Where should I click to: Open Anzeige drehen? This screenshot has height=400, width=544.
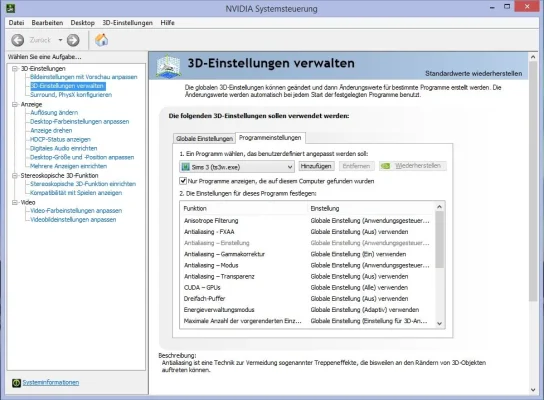coord(51,130)
